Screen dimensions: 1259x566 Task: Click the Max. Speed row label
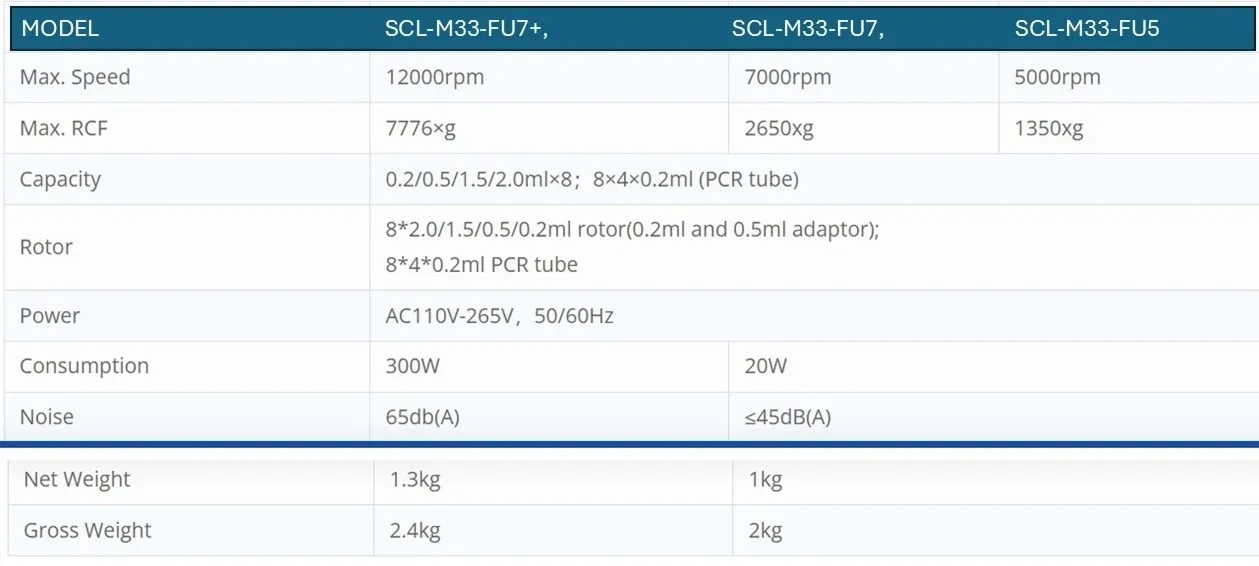[x=75, y=77]
